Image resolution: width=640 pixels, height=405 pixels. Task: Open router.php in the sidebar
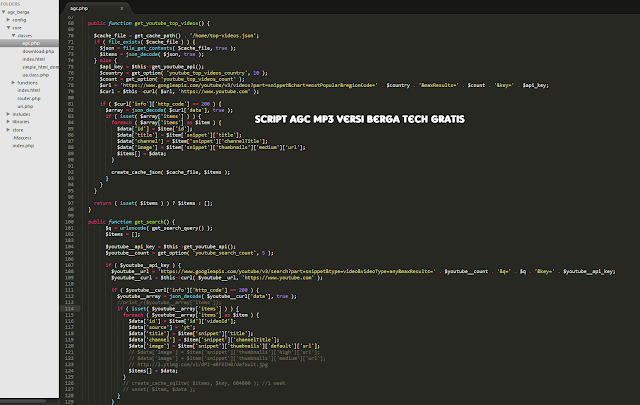29,98
